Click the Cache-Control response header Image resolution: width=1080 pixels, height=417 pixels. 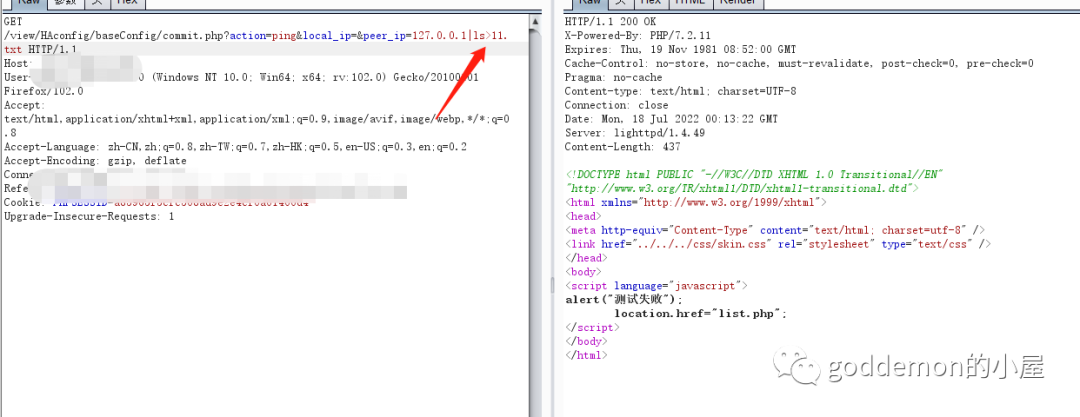coord(798,63)
